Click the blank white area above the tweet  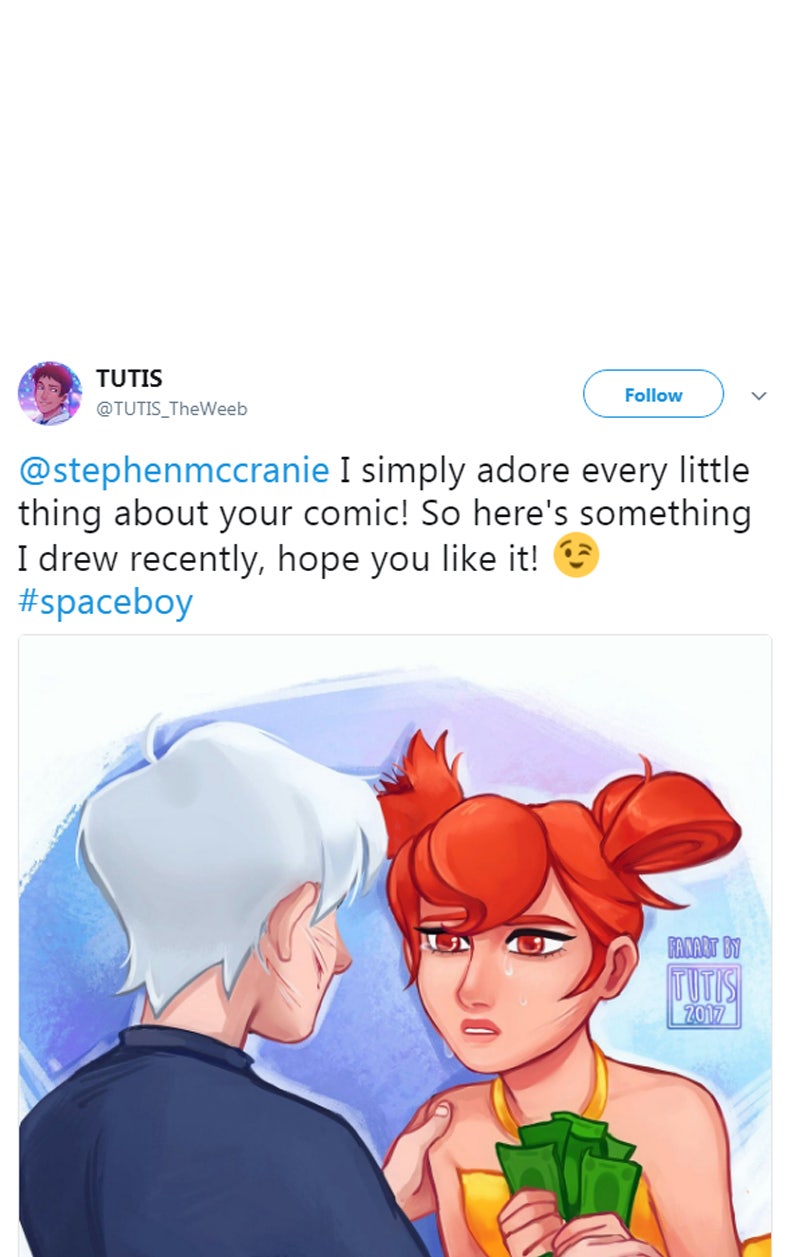coord(400,170)
